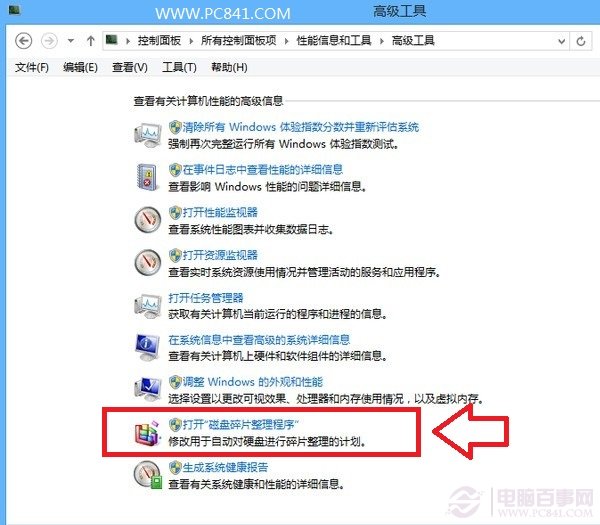Click the system information monitor icon

click(148, 347)
